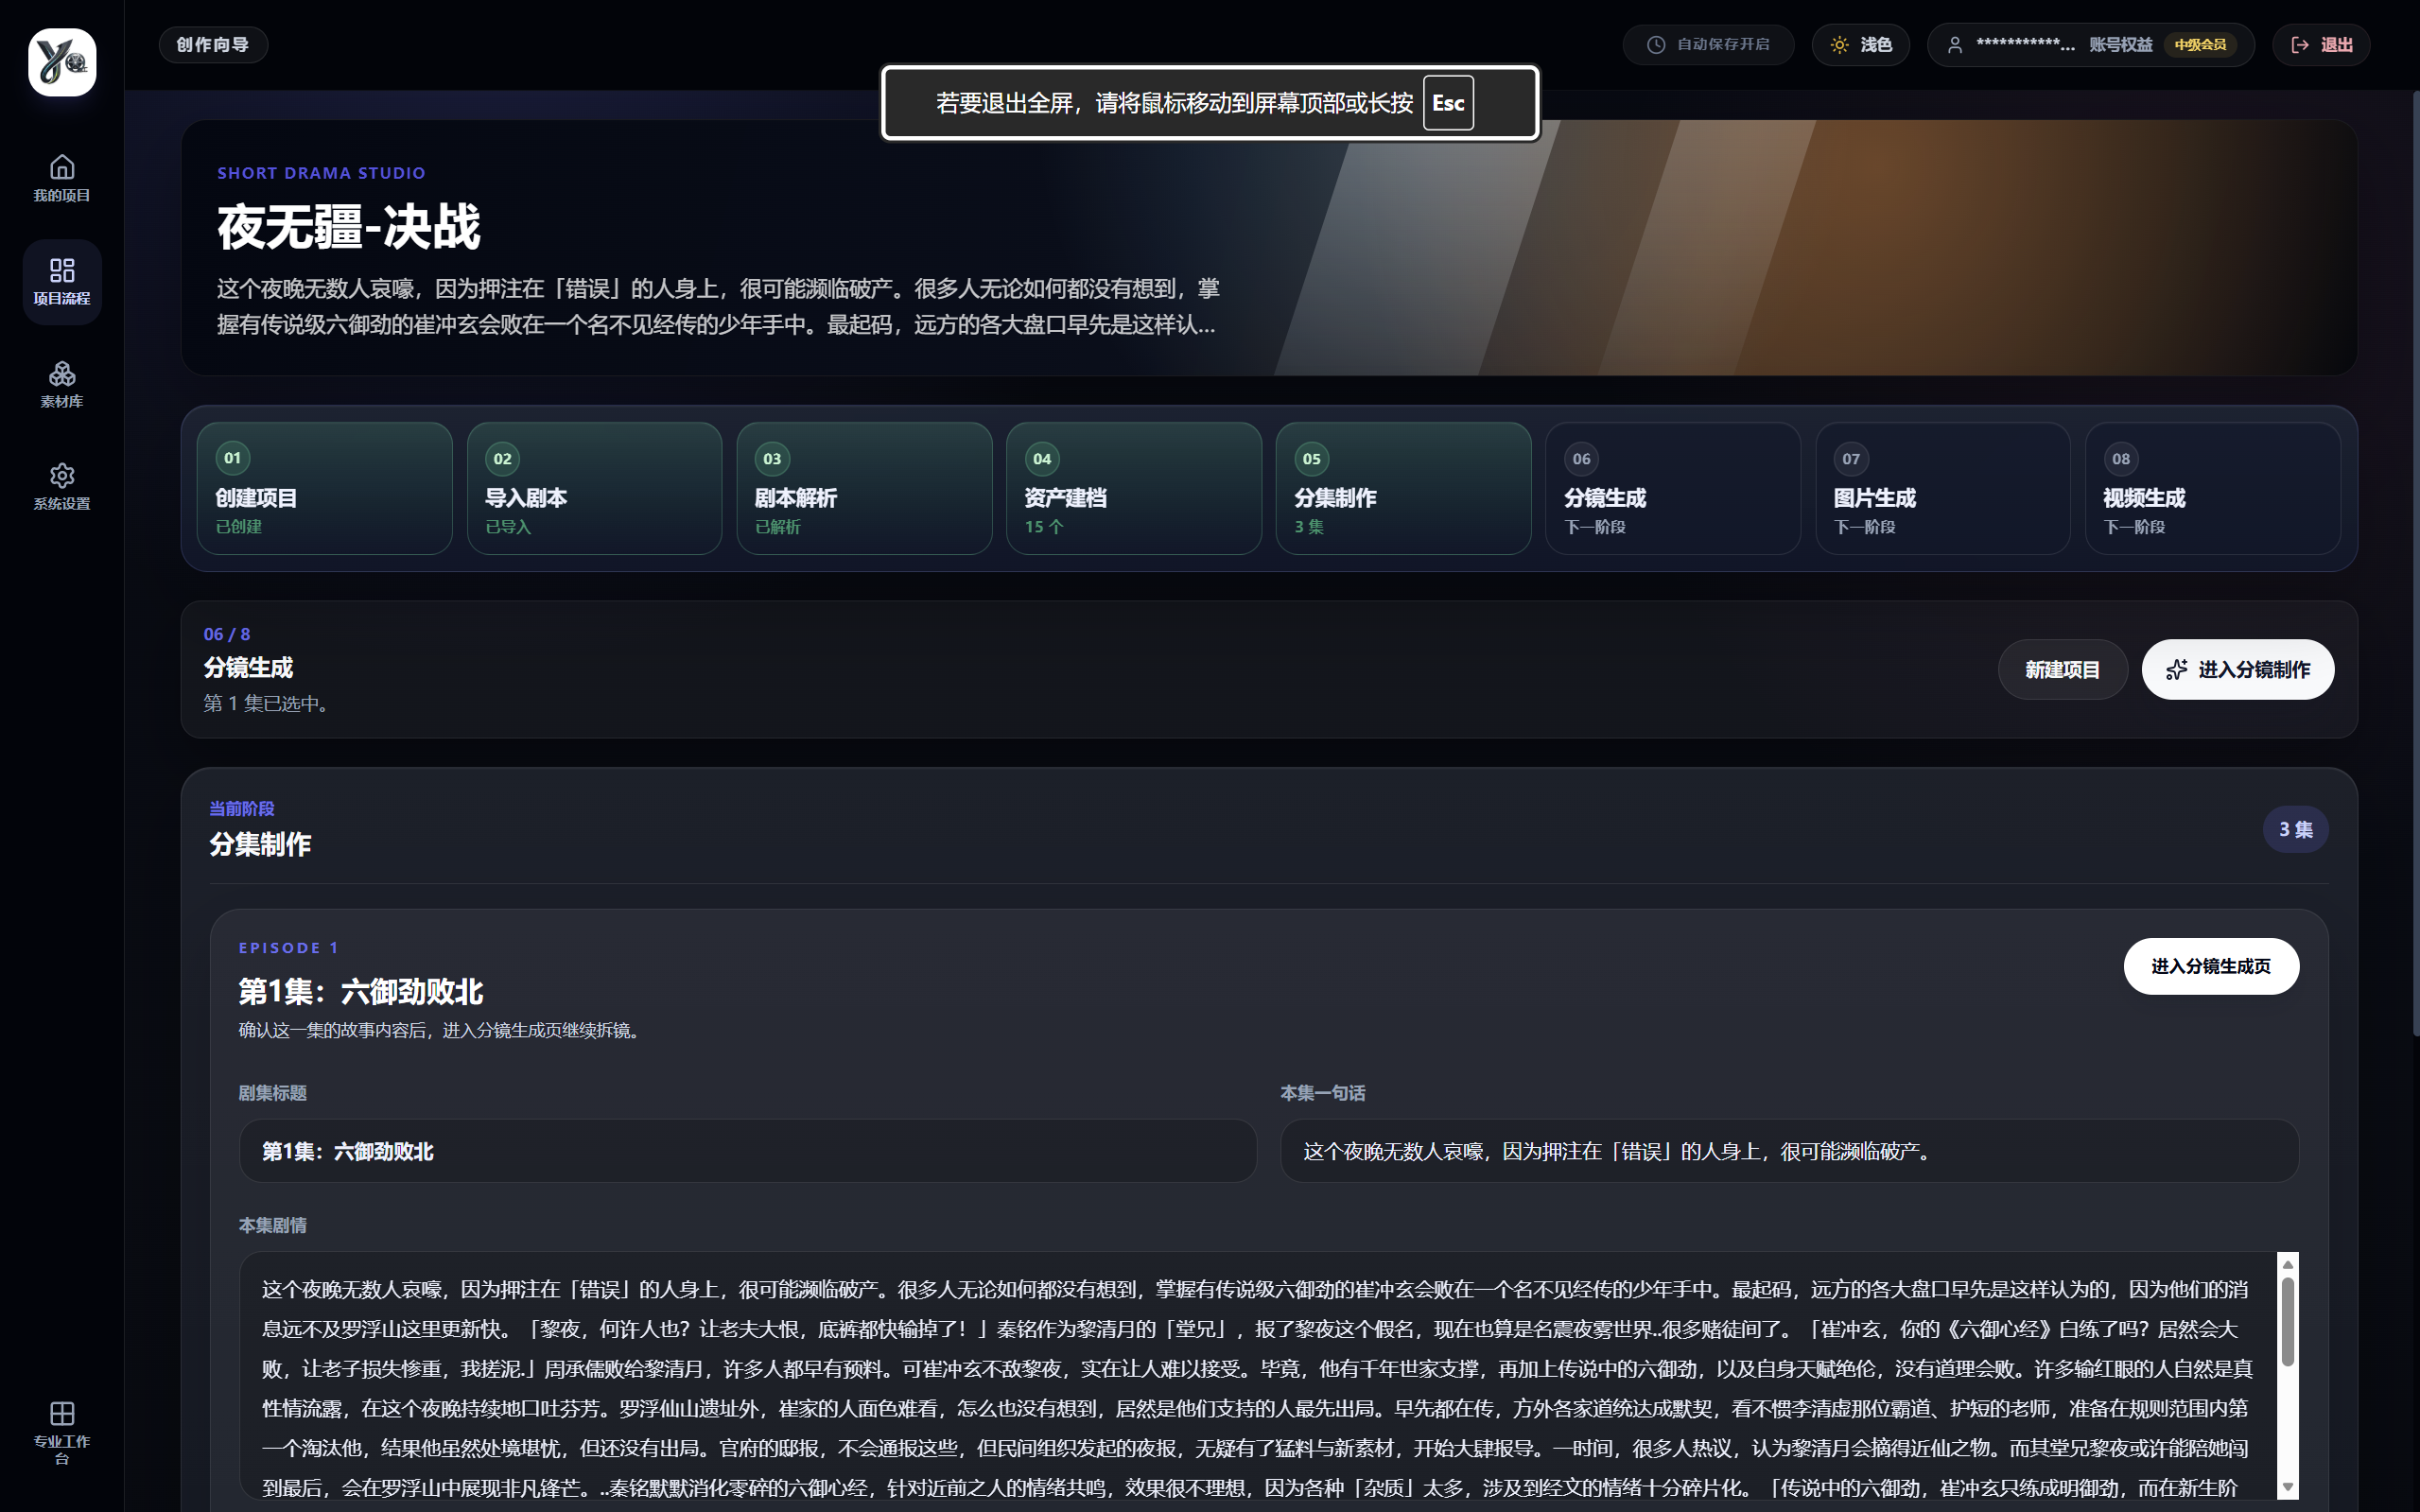This screenshot has height=1512, width=2420.
Task: Click 账号权益 account benefits
Action: click(2120, 45)
